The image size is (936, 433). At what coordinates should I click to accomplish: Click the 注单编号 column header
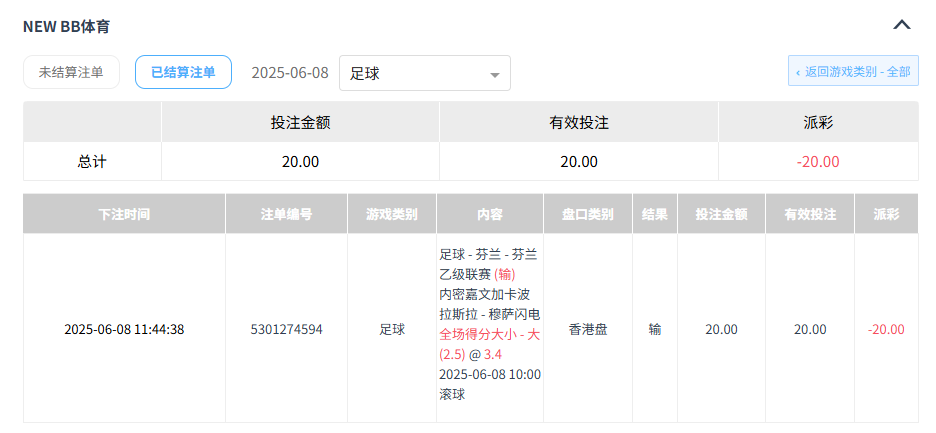click(x=286, y=214)
